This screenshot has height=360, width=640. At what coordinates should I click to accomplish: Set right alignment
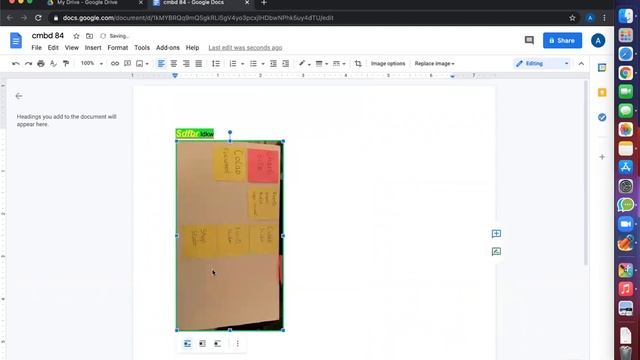(186, 64)
